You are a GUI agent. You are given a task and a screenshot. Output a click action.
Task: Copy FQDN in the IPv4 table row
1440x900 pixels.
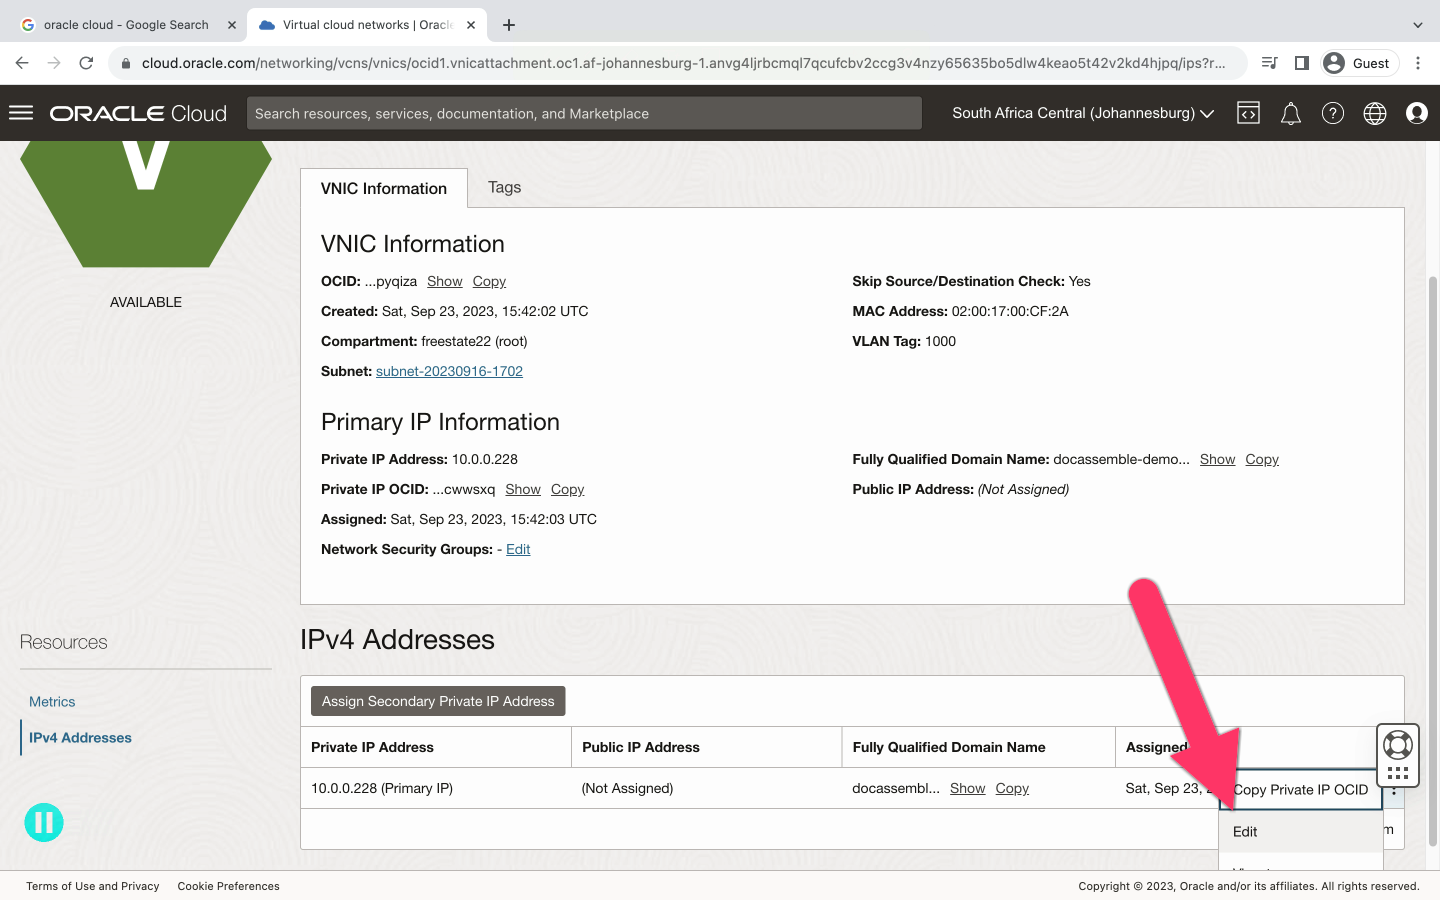(x=1012, y=789)
